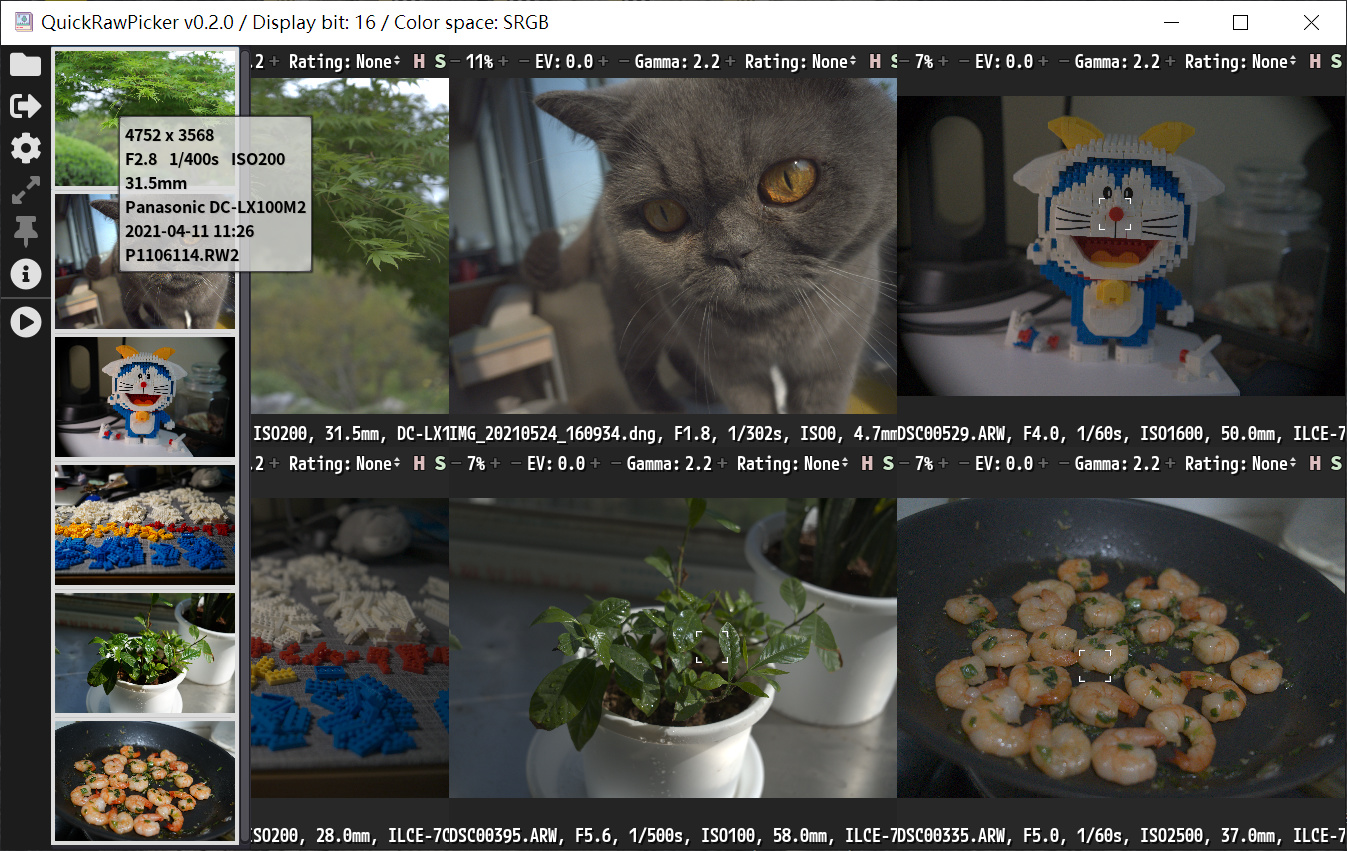
Task: Select the potted plant thumbnail
Action: (145, 653)
